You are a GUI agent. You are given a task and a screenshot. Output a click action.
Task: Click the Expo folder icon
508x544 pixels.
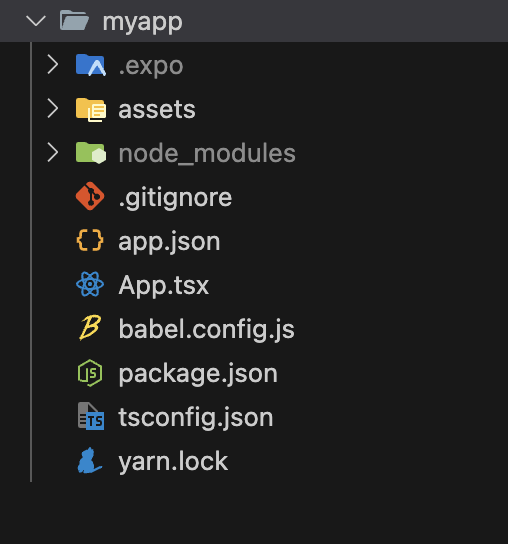tap(91, 65)
